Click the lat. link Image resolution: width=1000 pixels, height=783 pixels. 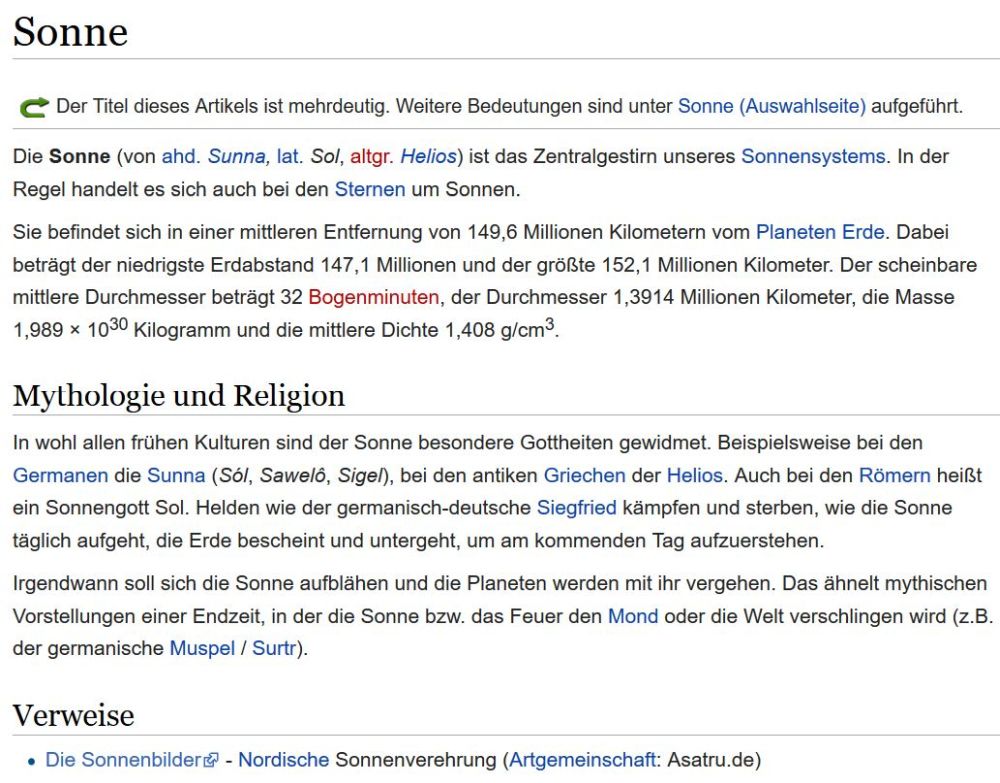coord(290,156)
